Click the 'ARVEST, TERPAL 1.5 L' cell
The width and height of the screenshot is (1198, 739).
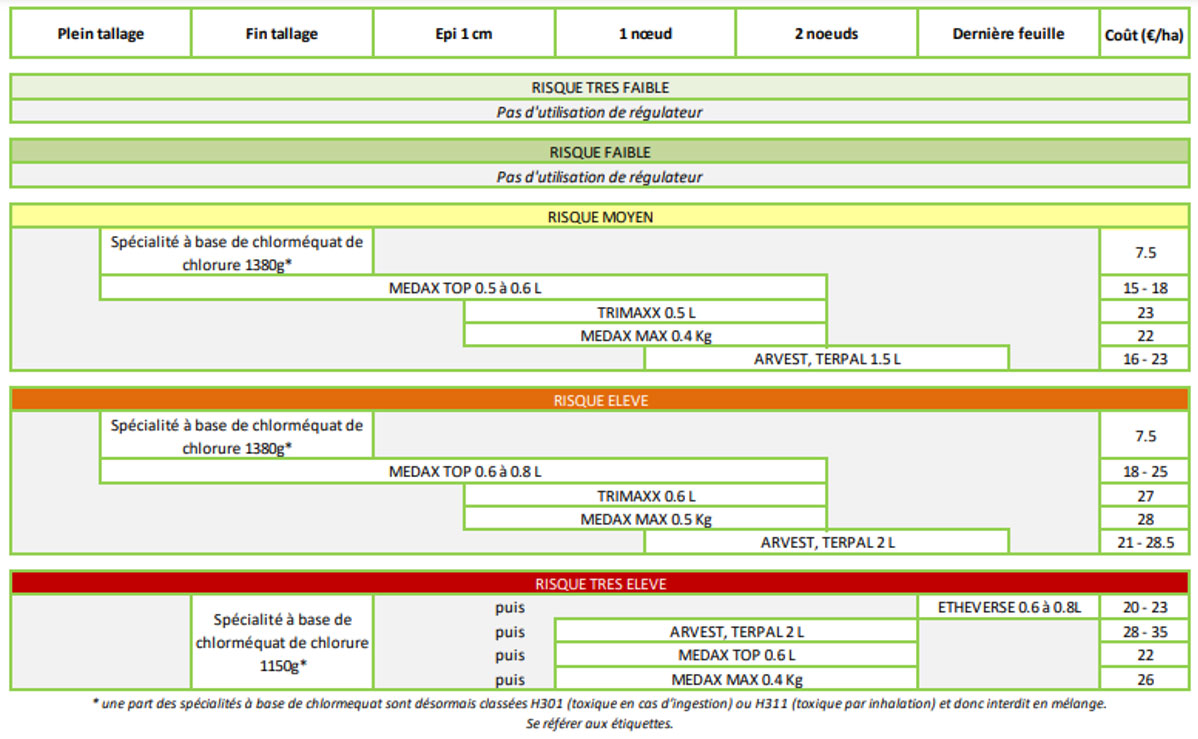827,358
